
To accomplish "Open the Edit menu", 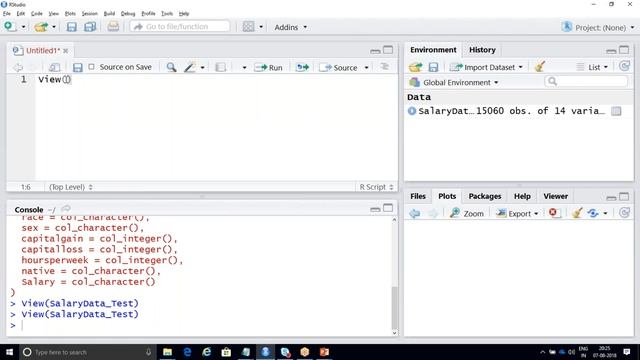I will 21,13.
